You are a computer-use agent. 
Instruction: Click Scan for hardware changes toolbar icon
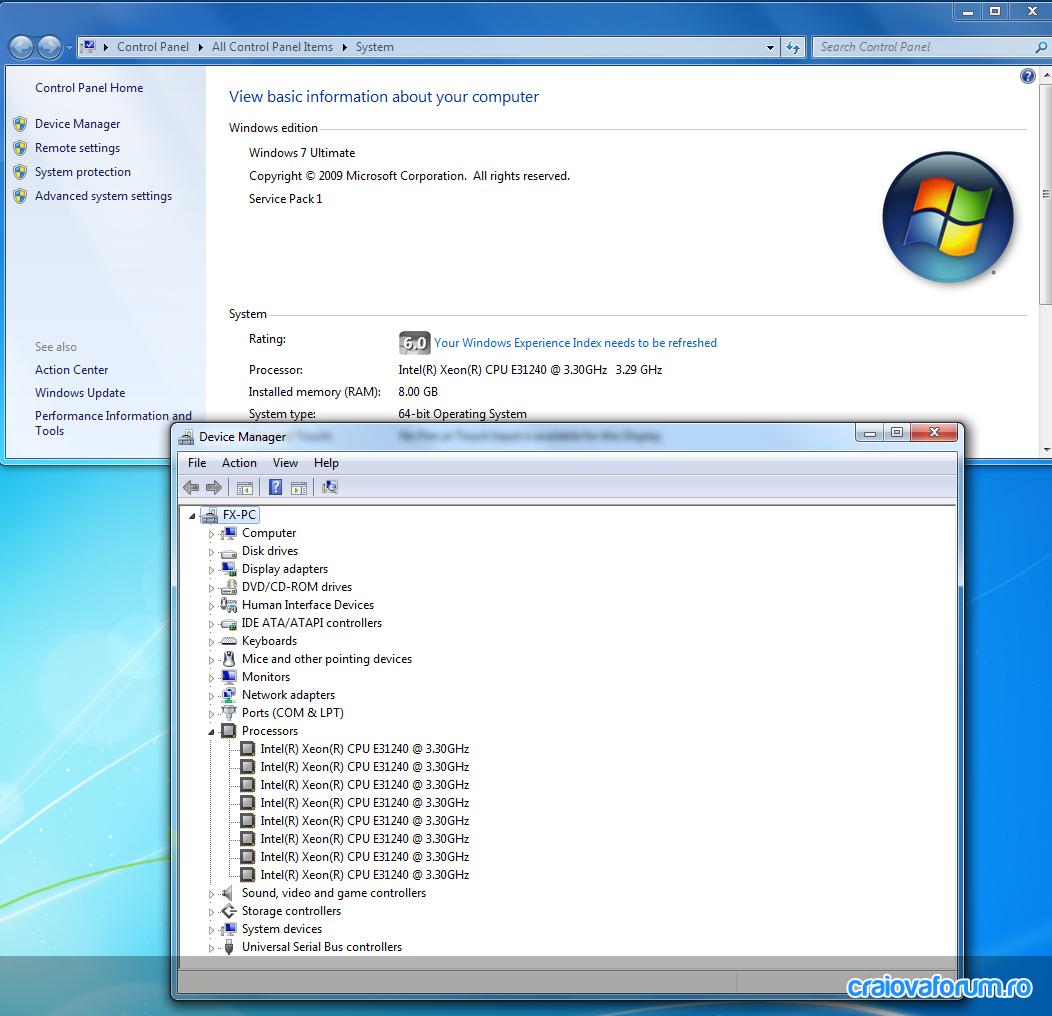[x=329, y=487]
